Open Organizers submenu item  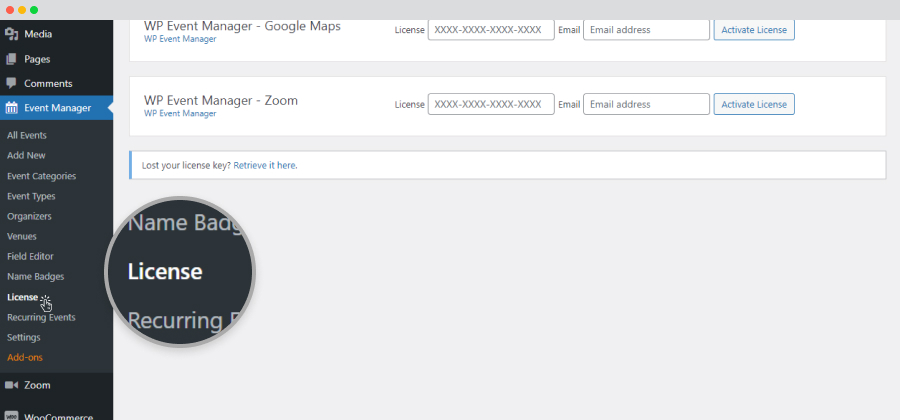(x=29, y=216)
